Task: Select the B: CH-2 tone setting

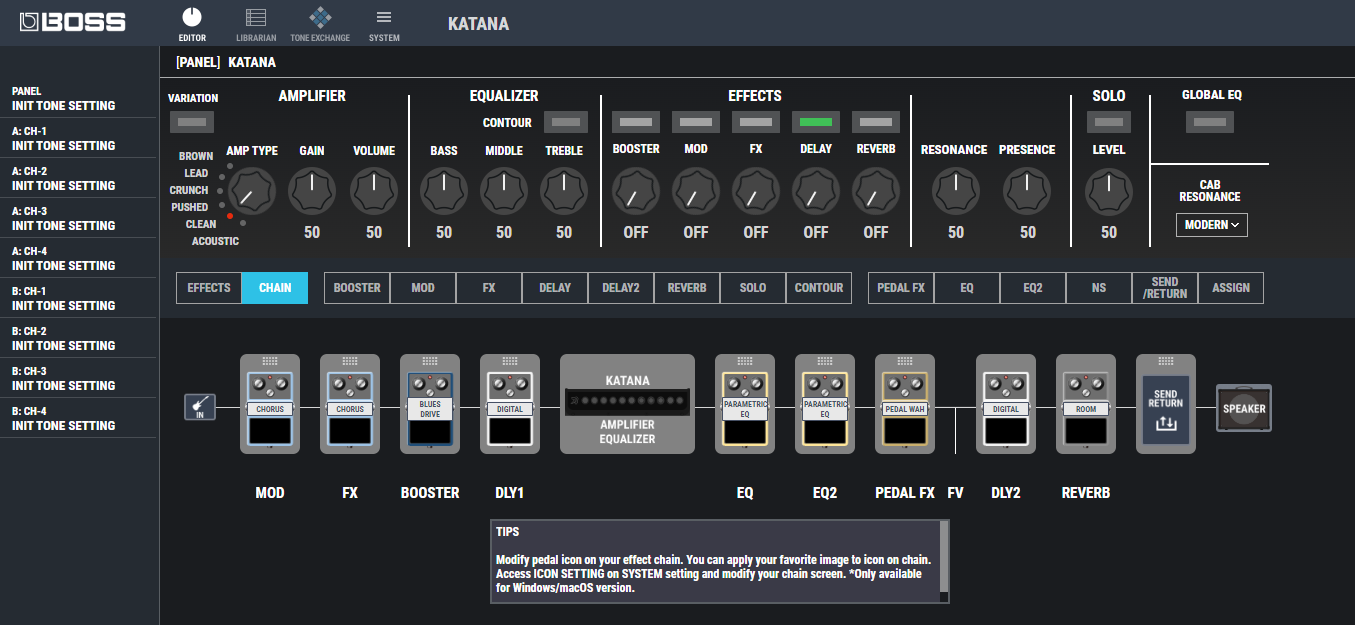Action: pos(78,338)
